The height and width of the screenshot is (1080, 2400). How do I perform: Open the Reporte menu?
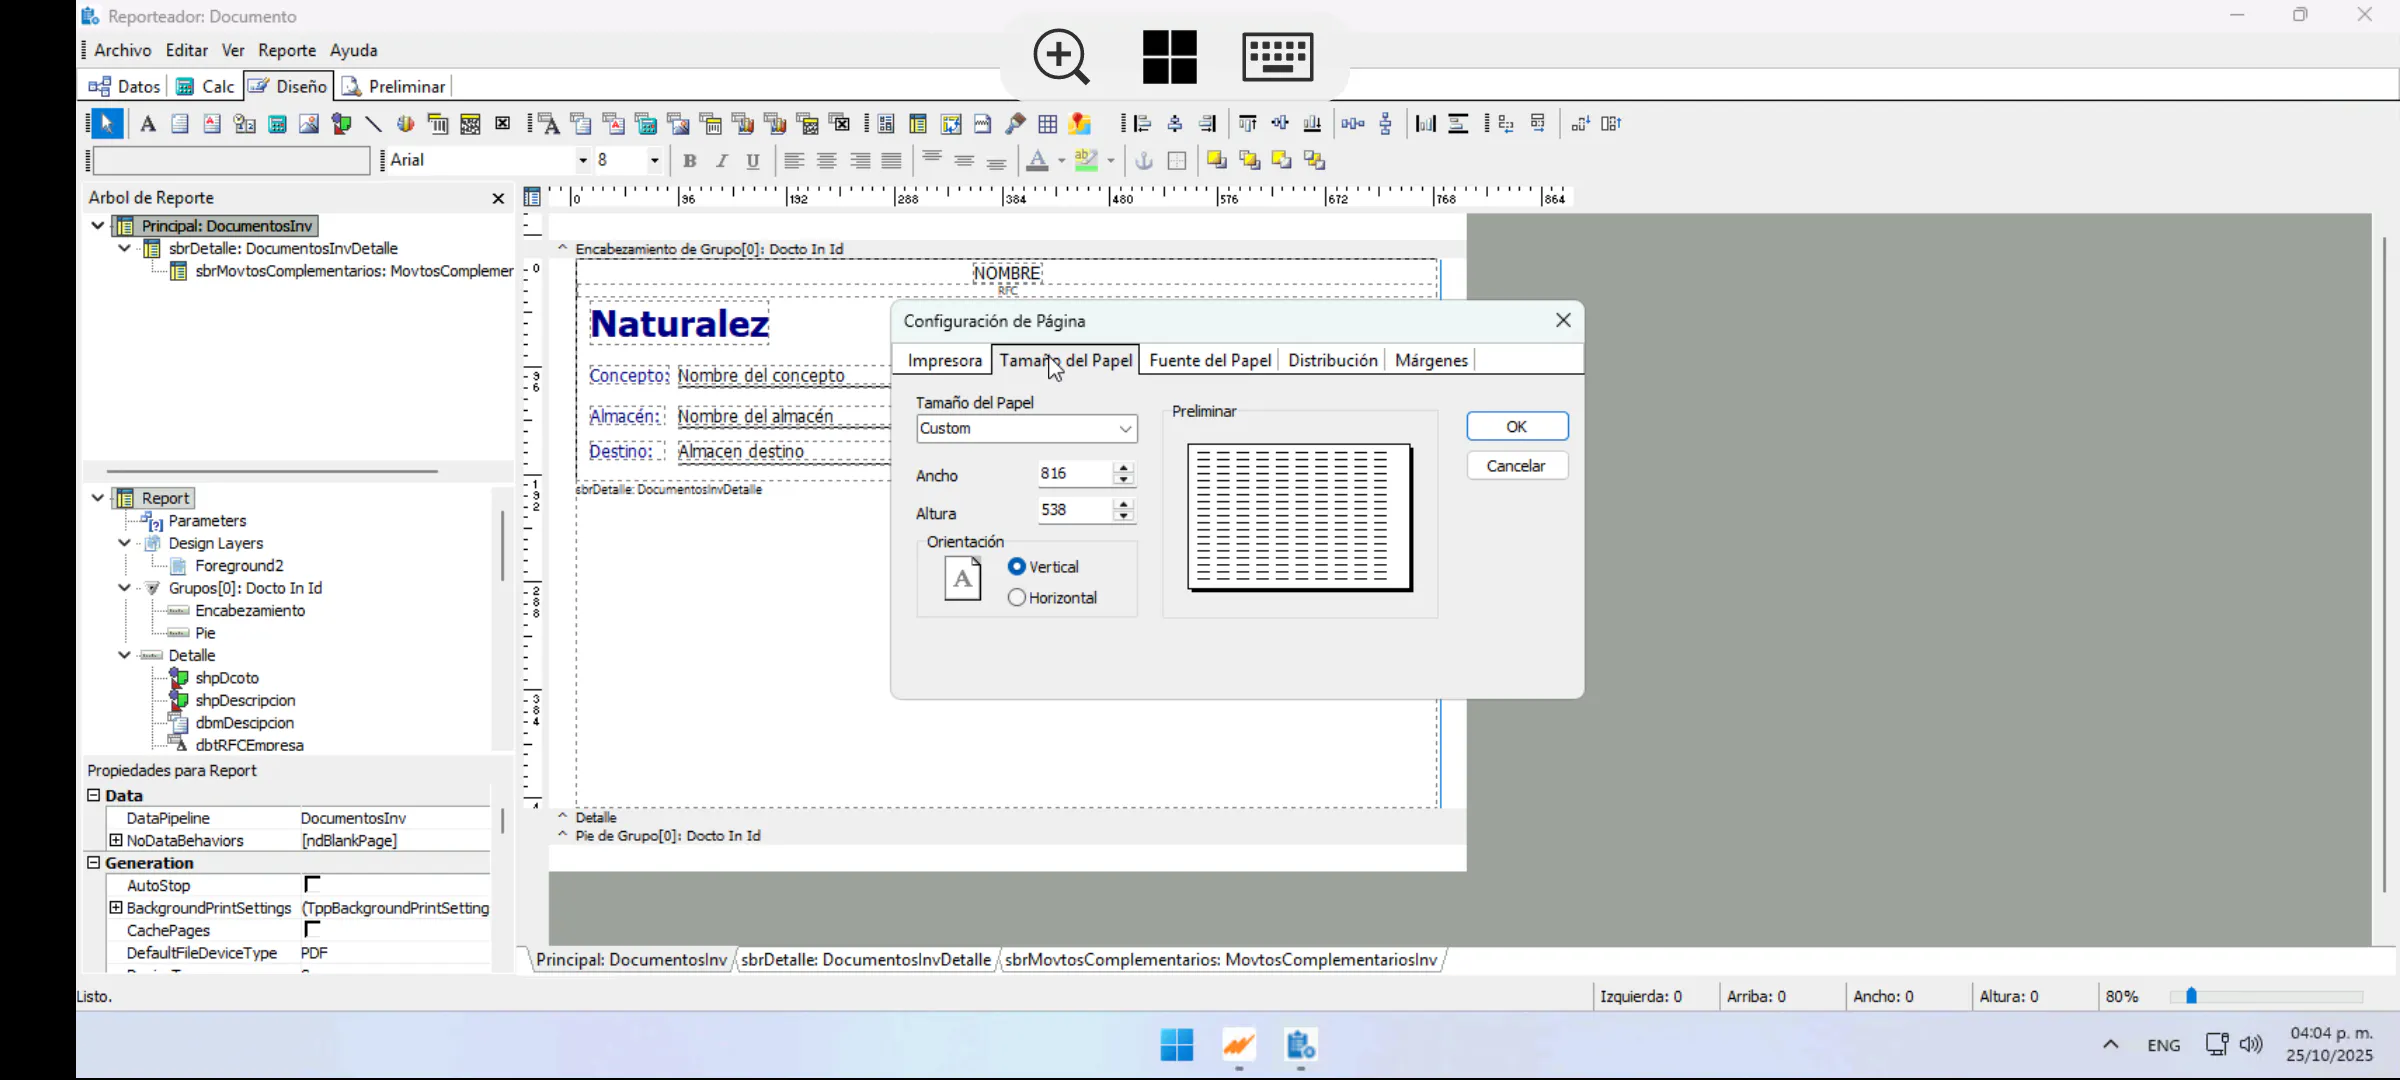286,50
